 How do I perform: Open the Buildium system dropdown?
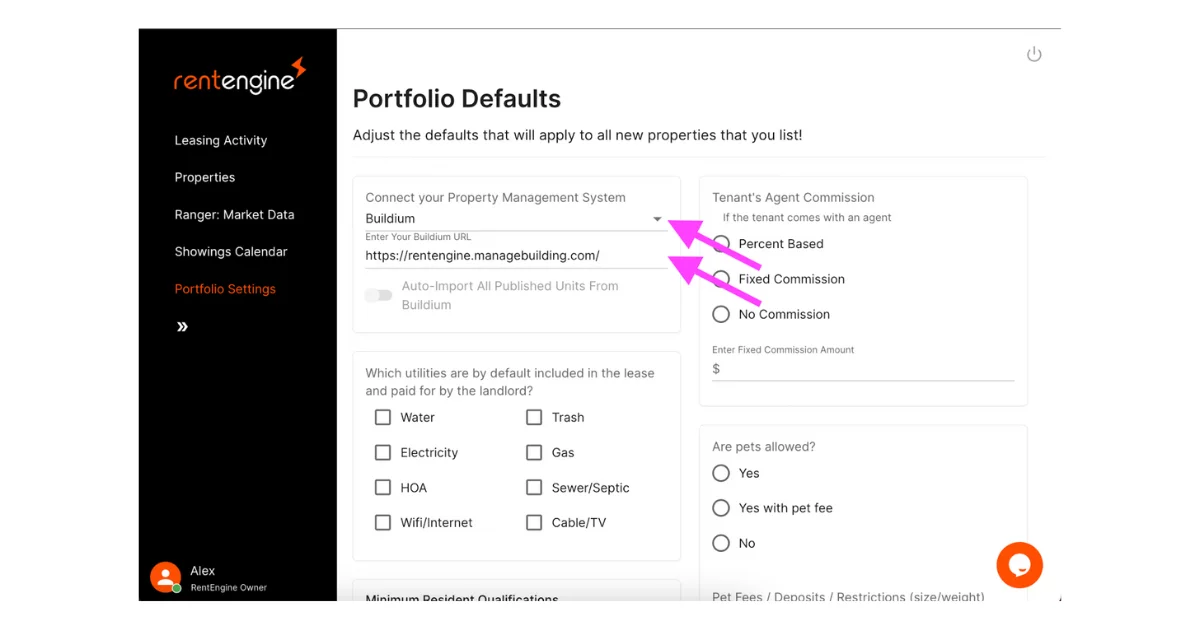pos(514,219)
